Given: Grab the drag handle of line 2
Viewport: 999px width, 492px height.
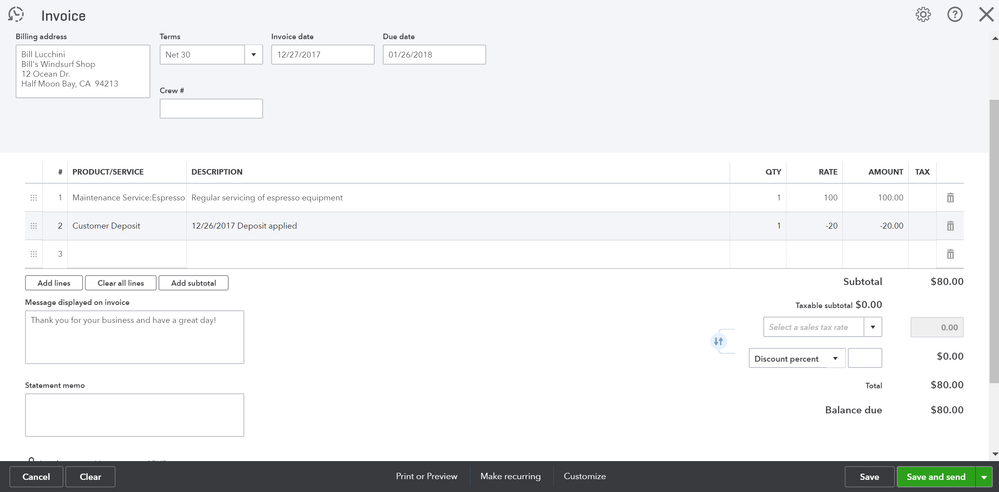Looking at the screenshot, I should [34, 226].
